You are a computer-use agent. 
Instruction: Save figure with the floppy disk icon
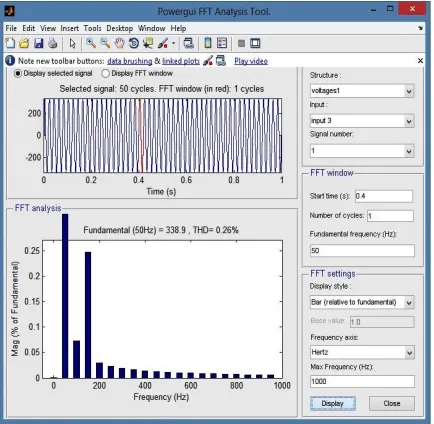coord(38,43)
